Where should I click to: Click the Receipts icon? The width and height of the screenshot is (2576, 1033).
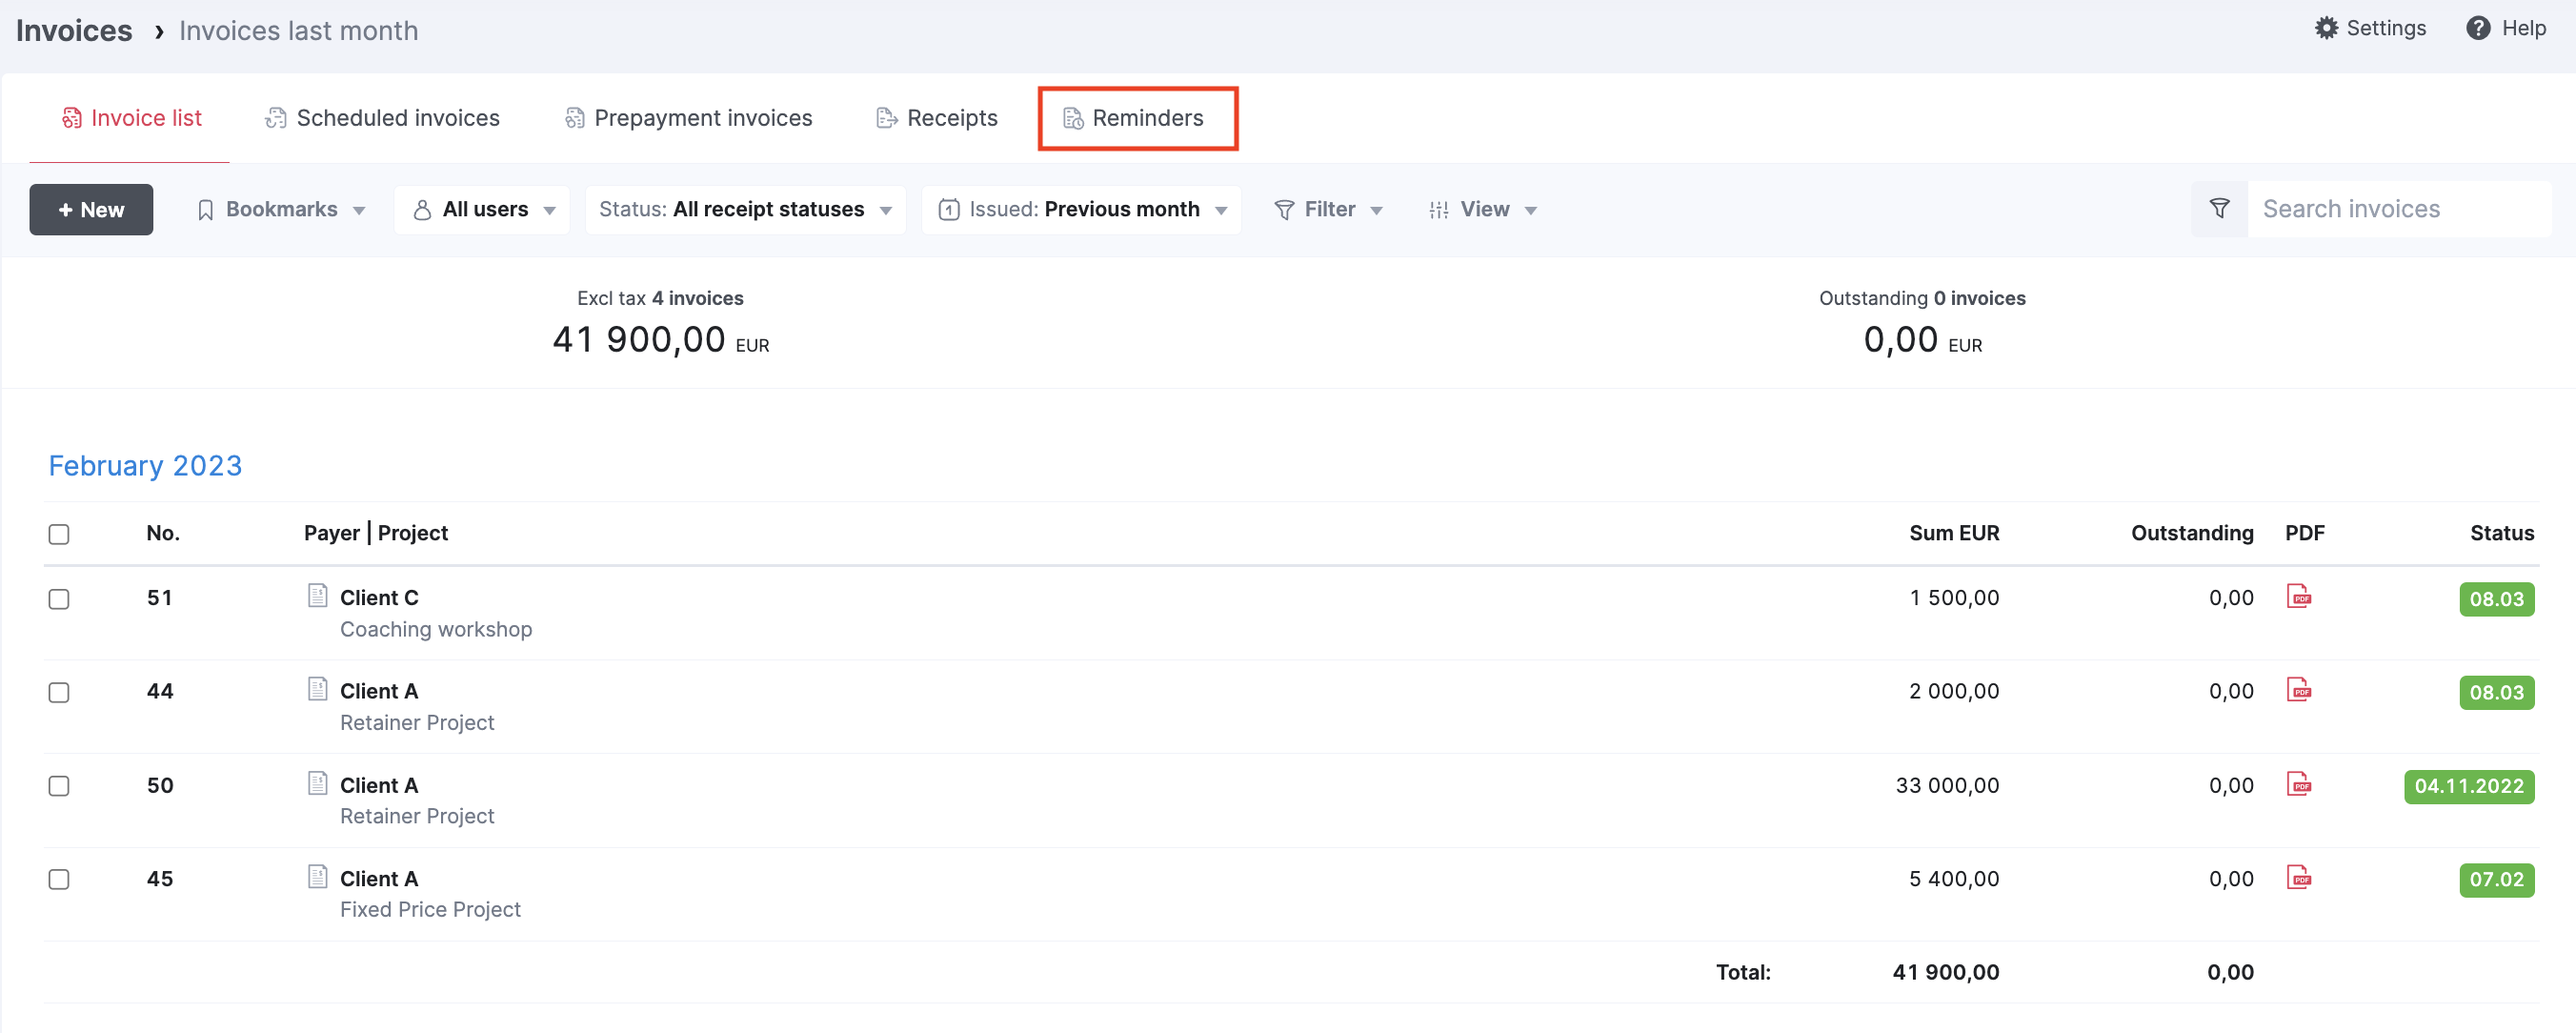886,117
